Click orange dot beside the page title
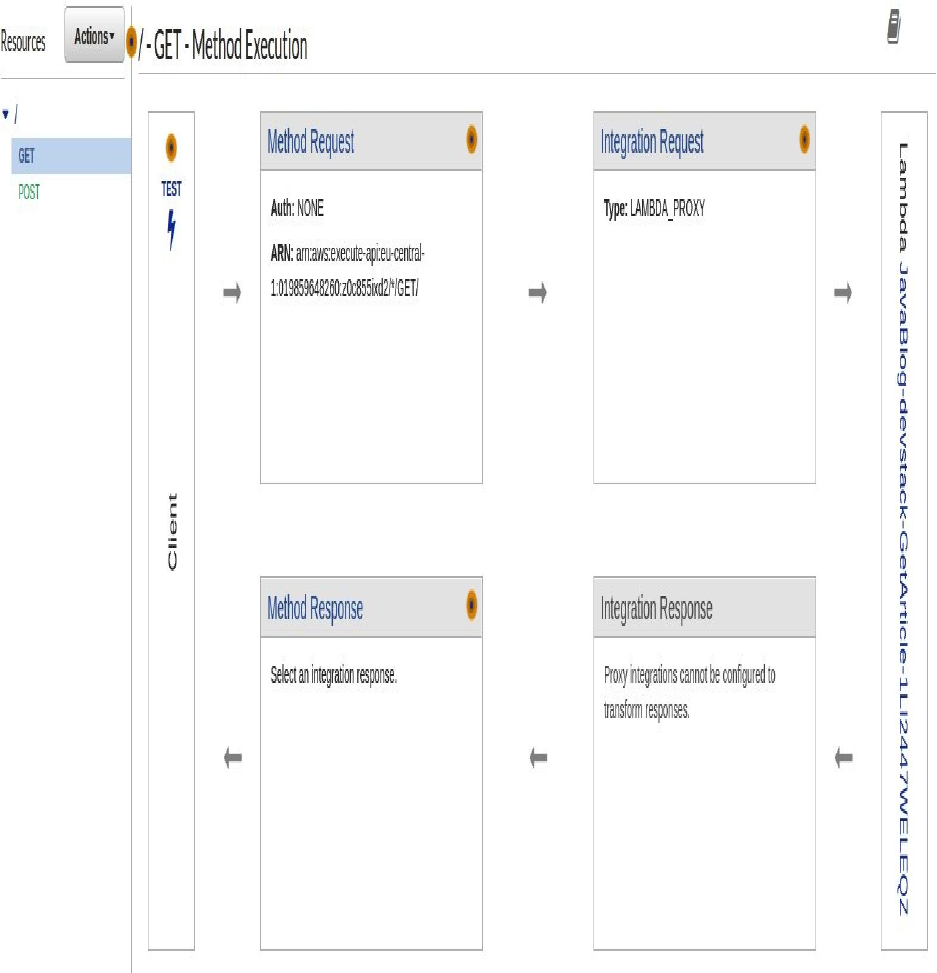 (132, 44)
